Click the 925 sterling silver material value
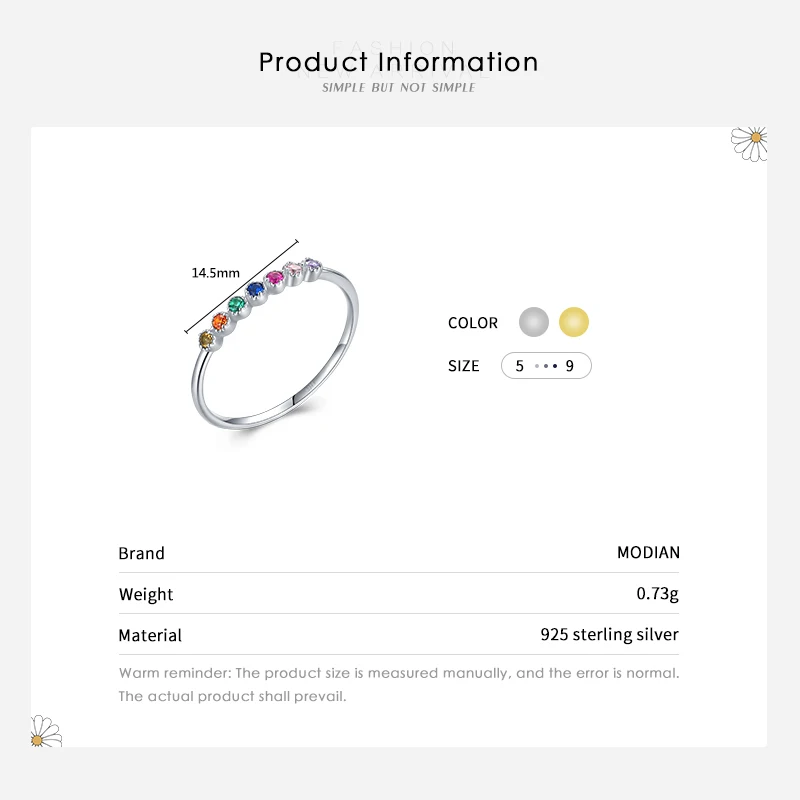The width and height of the screenshot is (800, 800). pos(609,635)
